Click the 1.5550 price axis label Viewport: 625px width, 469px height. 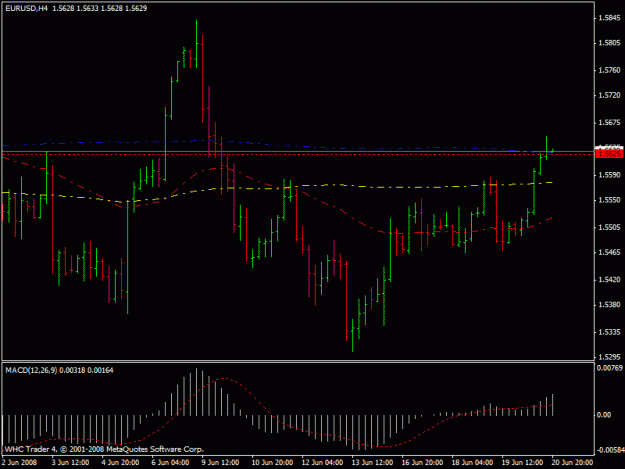pos(609,200)
